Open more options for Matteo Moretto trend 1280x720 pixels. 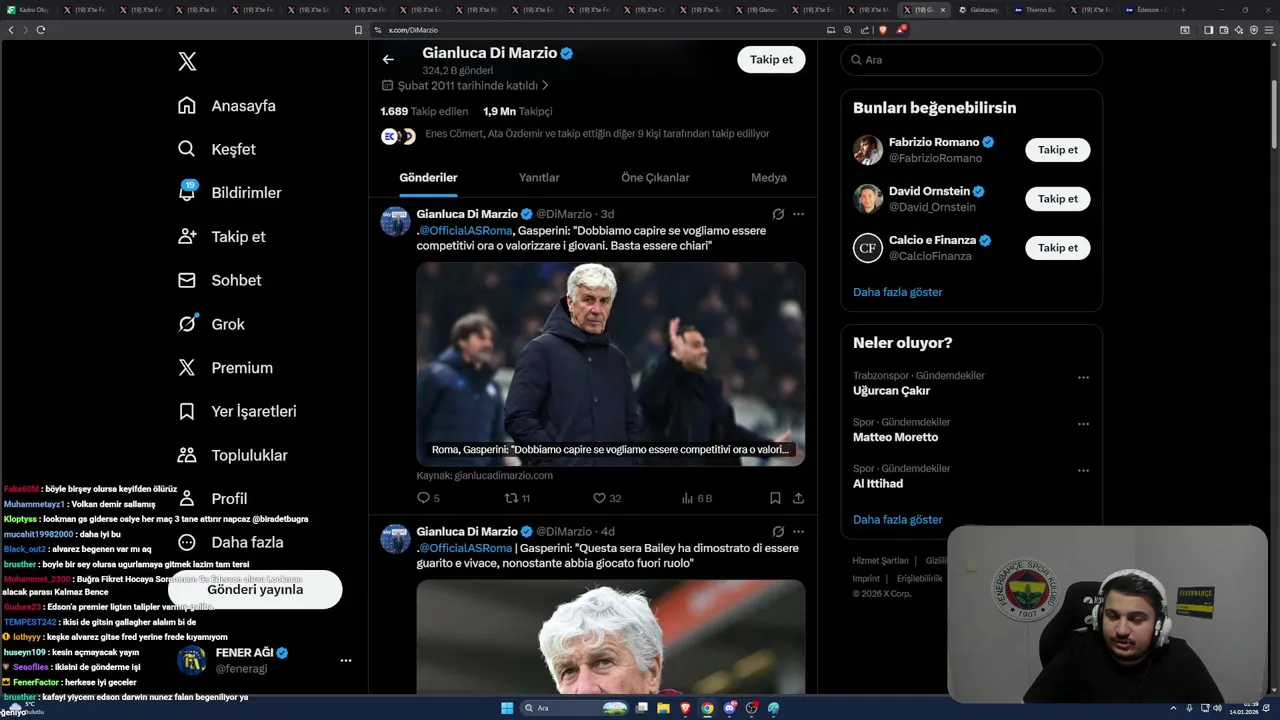(x=1083, y=424)
